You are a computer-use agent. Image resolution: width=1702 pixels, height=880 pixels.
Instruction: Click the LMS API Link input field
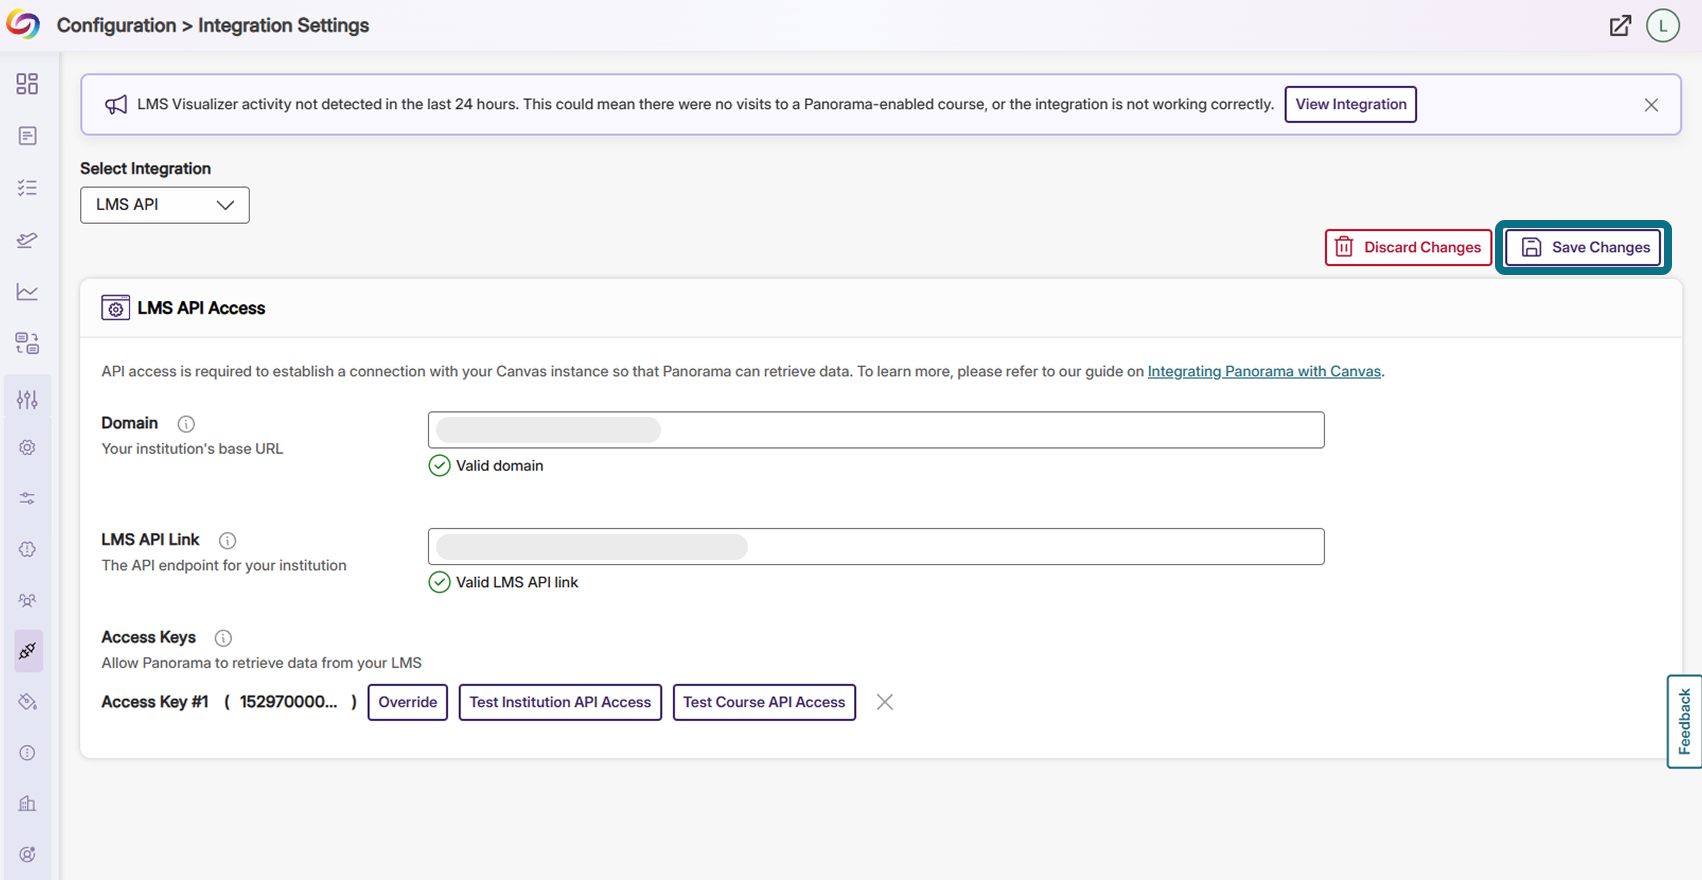(x=876, y=547)
